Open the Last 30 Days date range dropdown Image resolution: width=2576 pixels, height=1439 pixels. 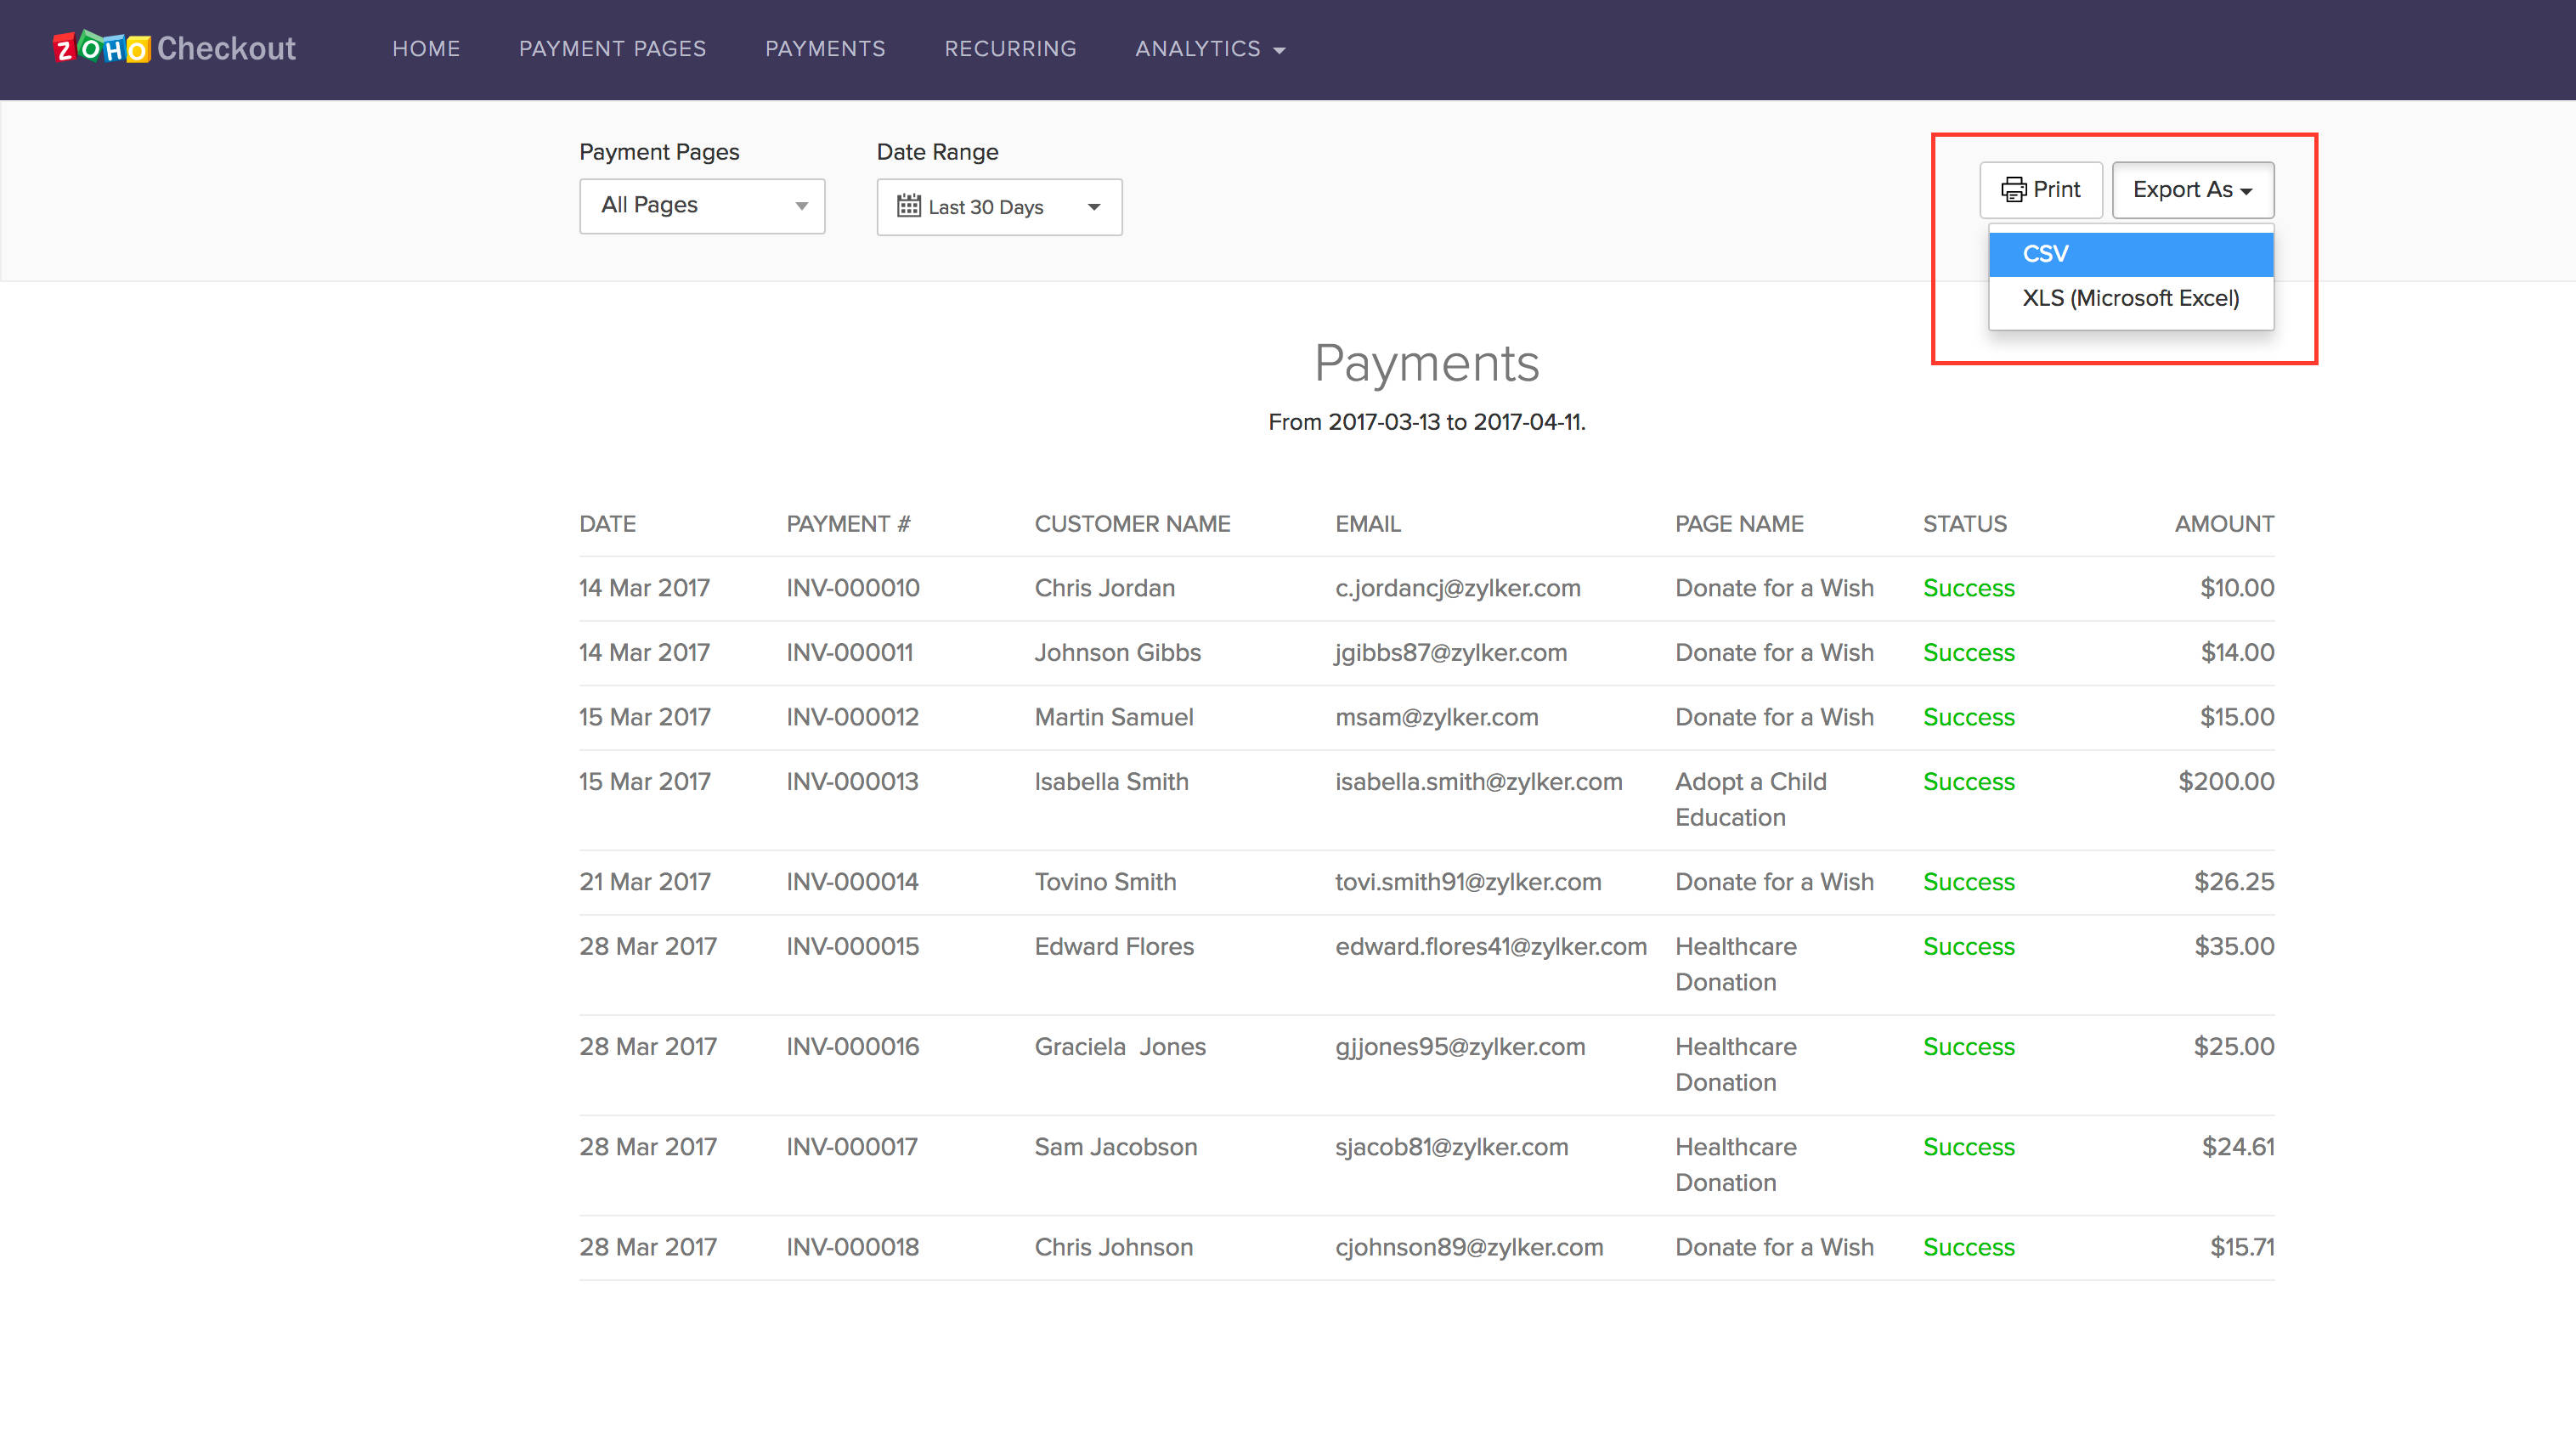click(x=998, y=206)
